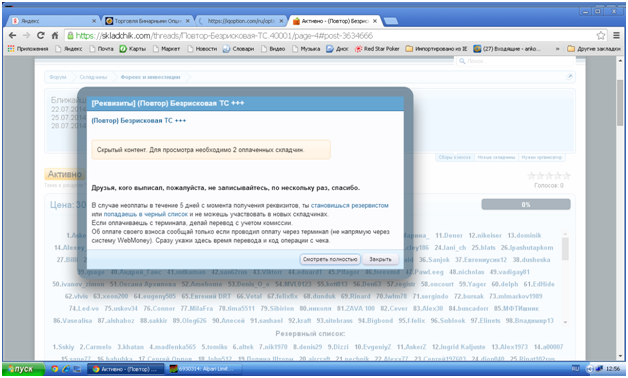The height and width of the screenshot is (378, 628).
Task: Open the Chrome hamburger menu
Action: pyautogui.click(x=617, y=36)
